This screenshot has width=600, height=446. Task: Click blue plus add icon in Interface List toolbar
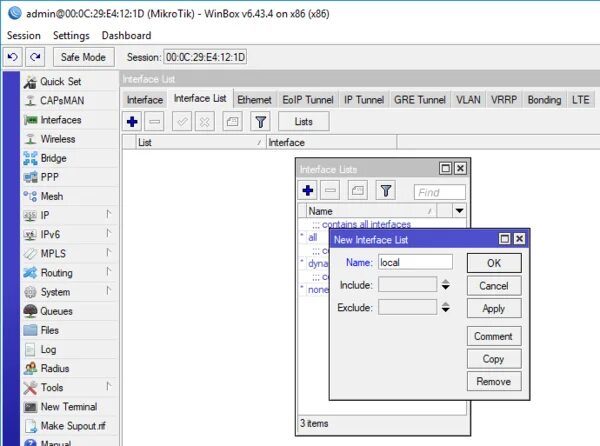(x=132, y=122)
